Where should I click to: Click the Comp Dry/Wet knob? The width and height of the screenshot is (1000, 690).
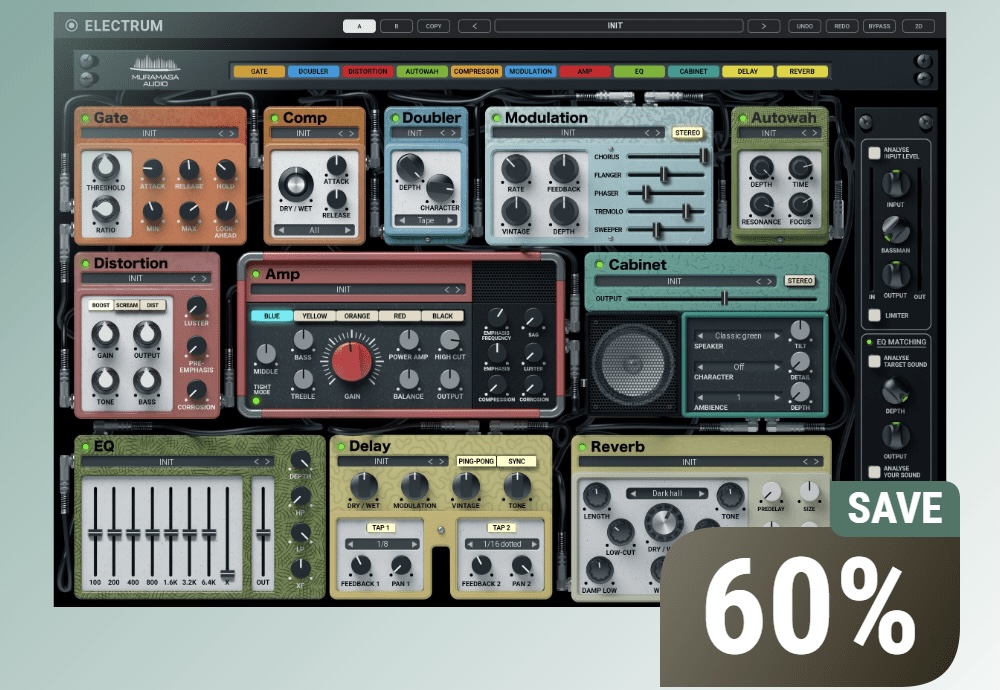point(295,184)
